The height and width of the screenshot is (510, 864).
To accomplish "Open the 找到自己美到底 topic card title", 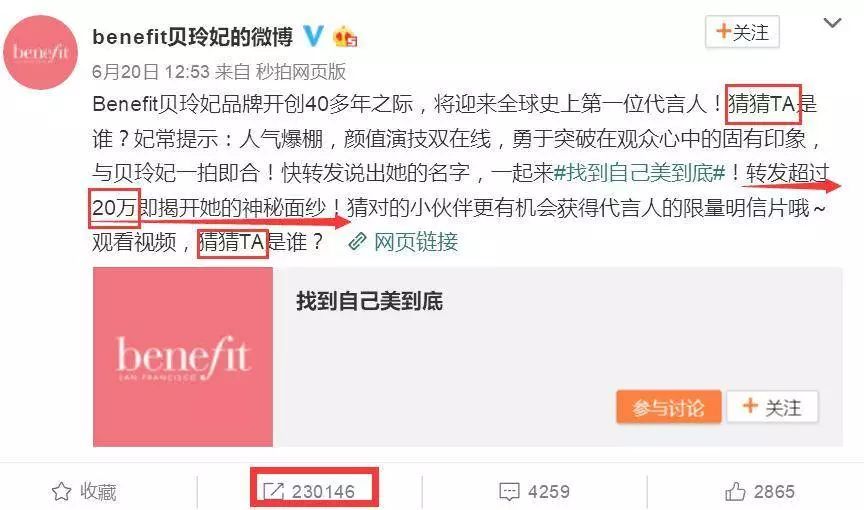I will point(369,301).
